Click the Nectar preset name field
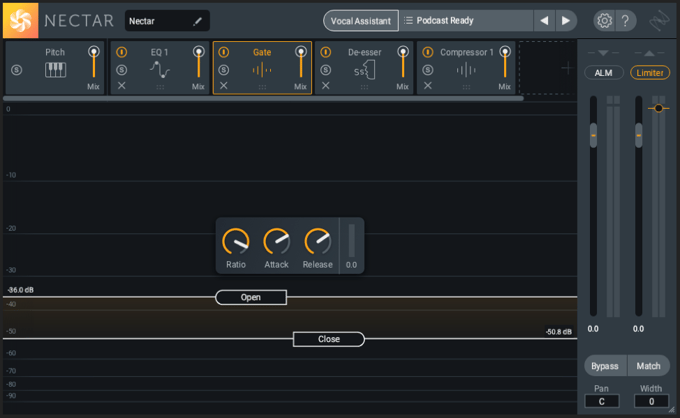 pyautogui.click(x=167, y=21)
